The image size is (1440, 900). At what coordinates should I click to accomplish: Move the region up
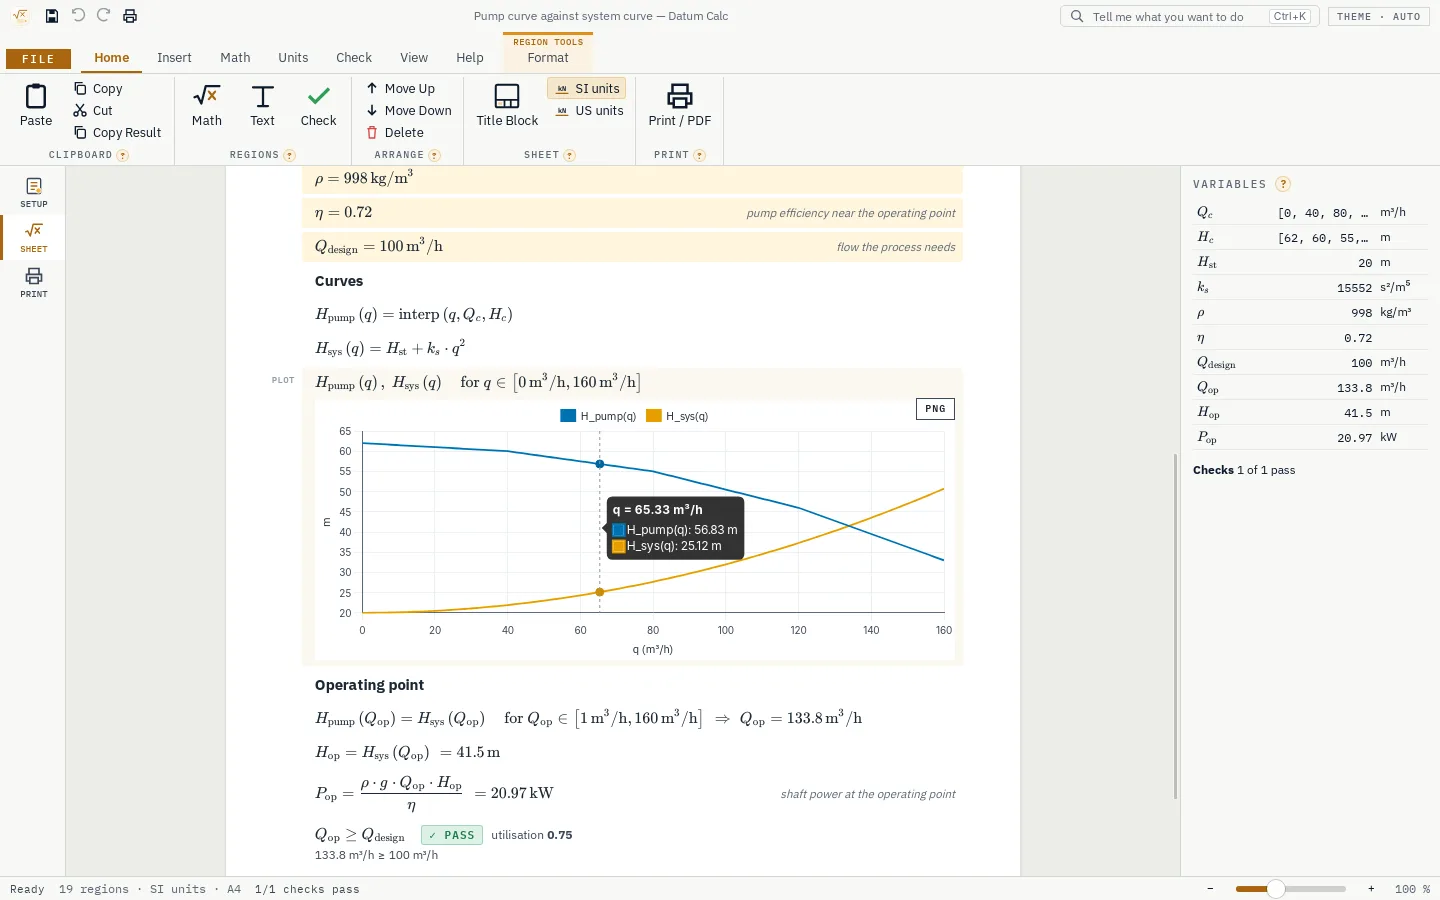click(x=400, y=89)
